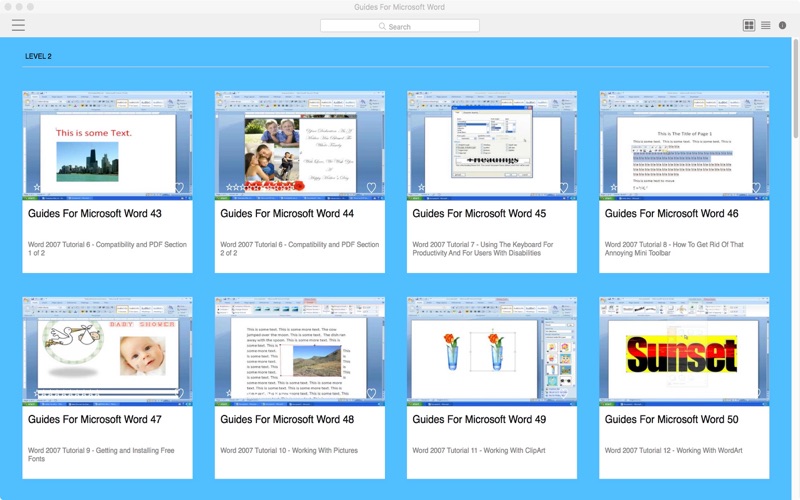
Task: Select 'Using The Keyboard For Productivity' description
Action: coord(483,248)
